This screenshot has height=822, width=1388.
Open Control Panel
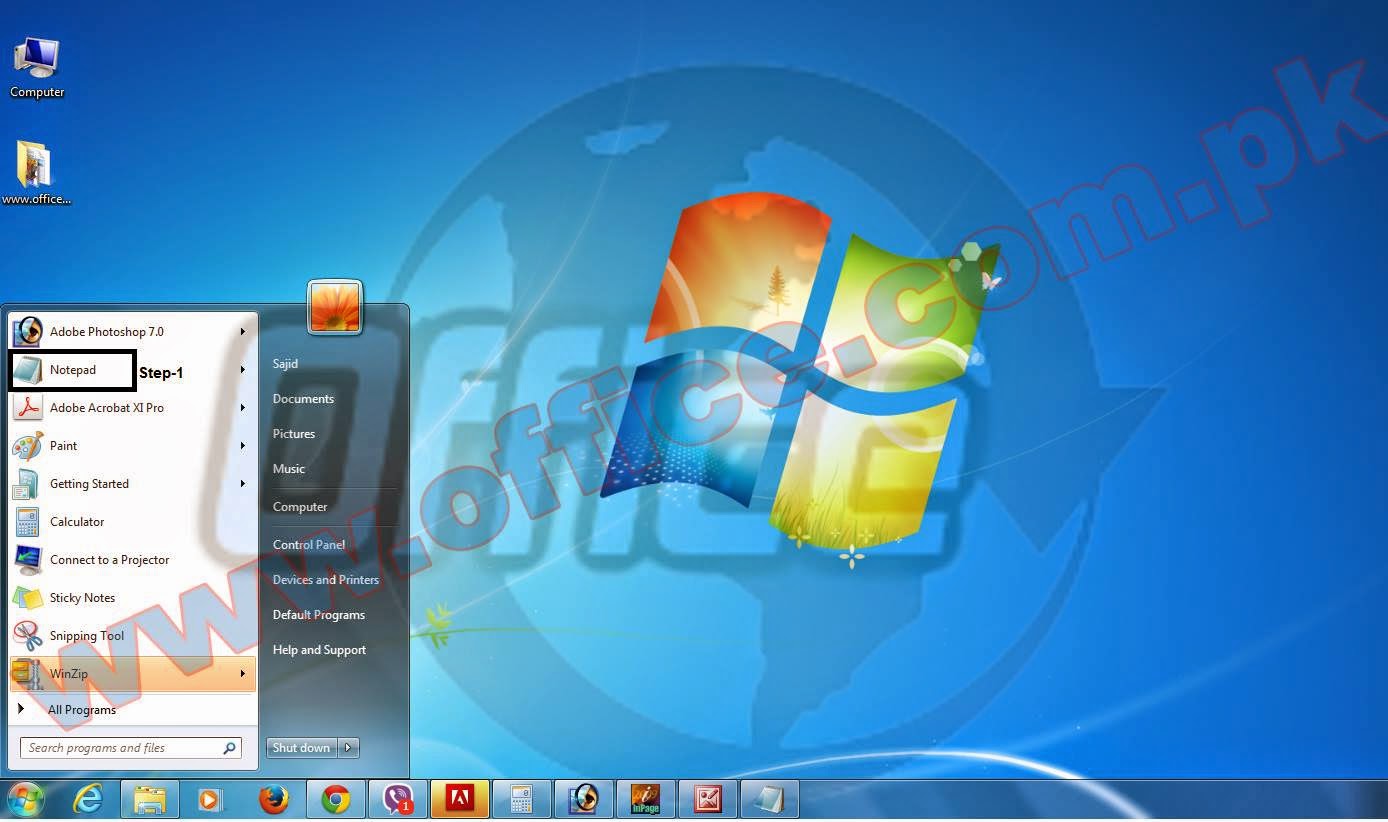(309, 545)
